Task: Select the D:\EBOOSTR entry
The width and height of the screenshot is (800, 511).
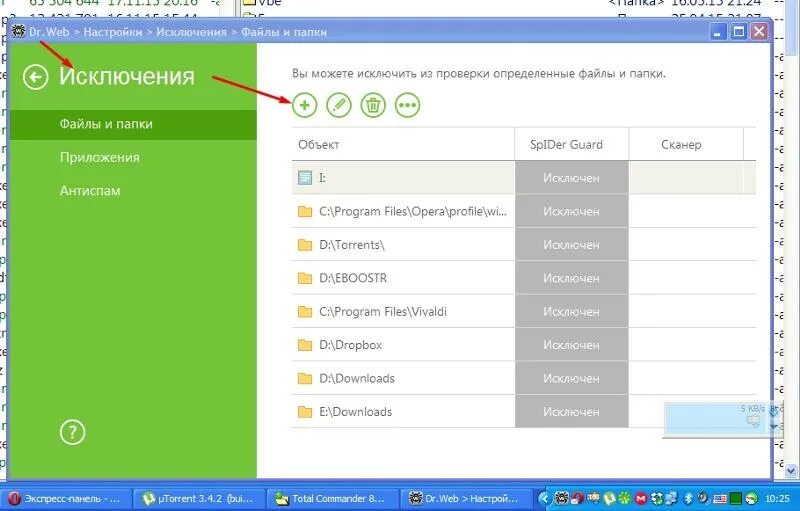Action: coord(403,278)
